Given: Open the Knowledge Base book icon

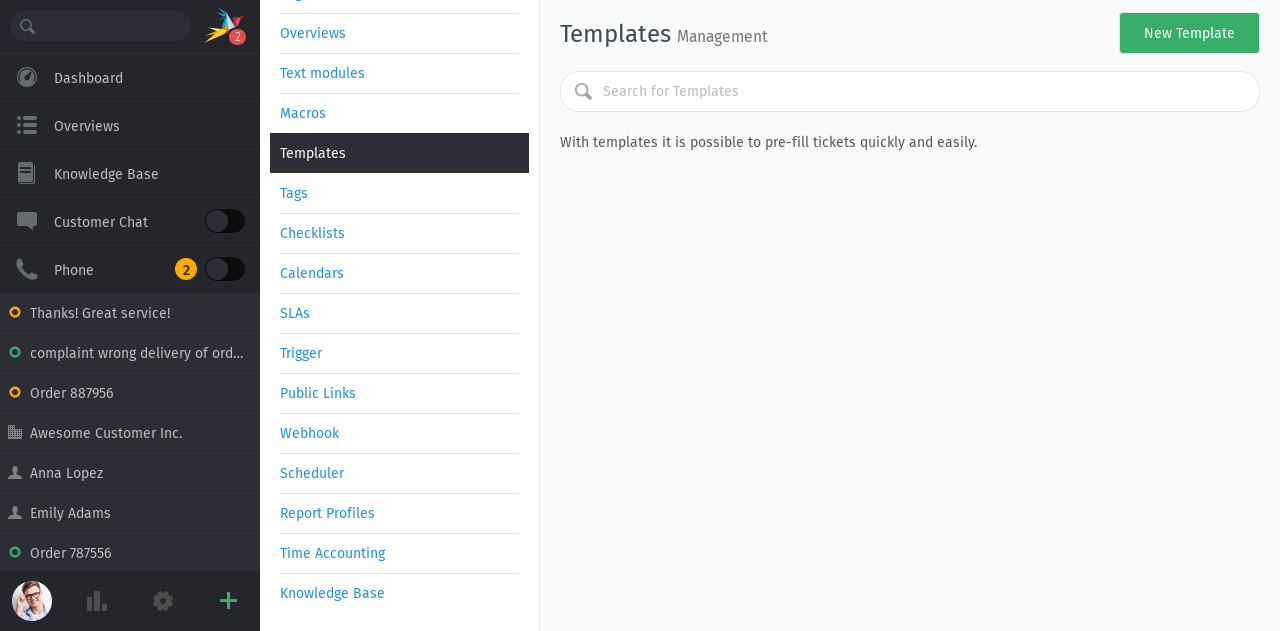Looking at the screenshot, I should click(x=27, y=173).
